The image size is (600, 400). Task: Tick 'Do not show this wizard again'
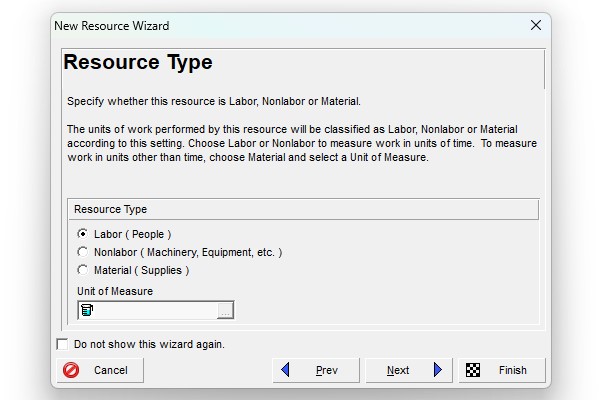(62, 344)
